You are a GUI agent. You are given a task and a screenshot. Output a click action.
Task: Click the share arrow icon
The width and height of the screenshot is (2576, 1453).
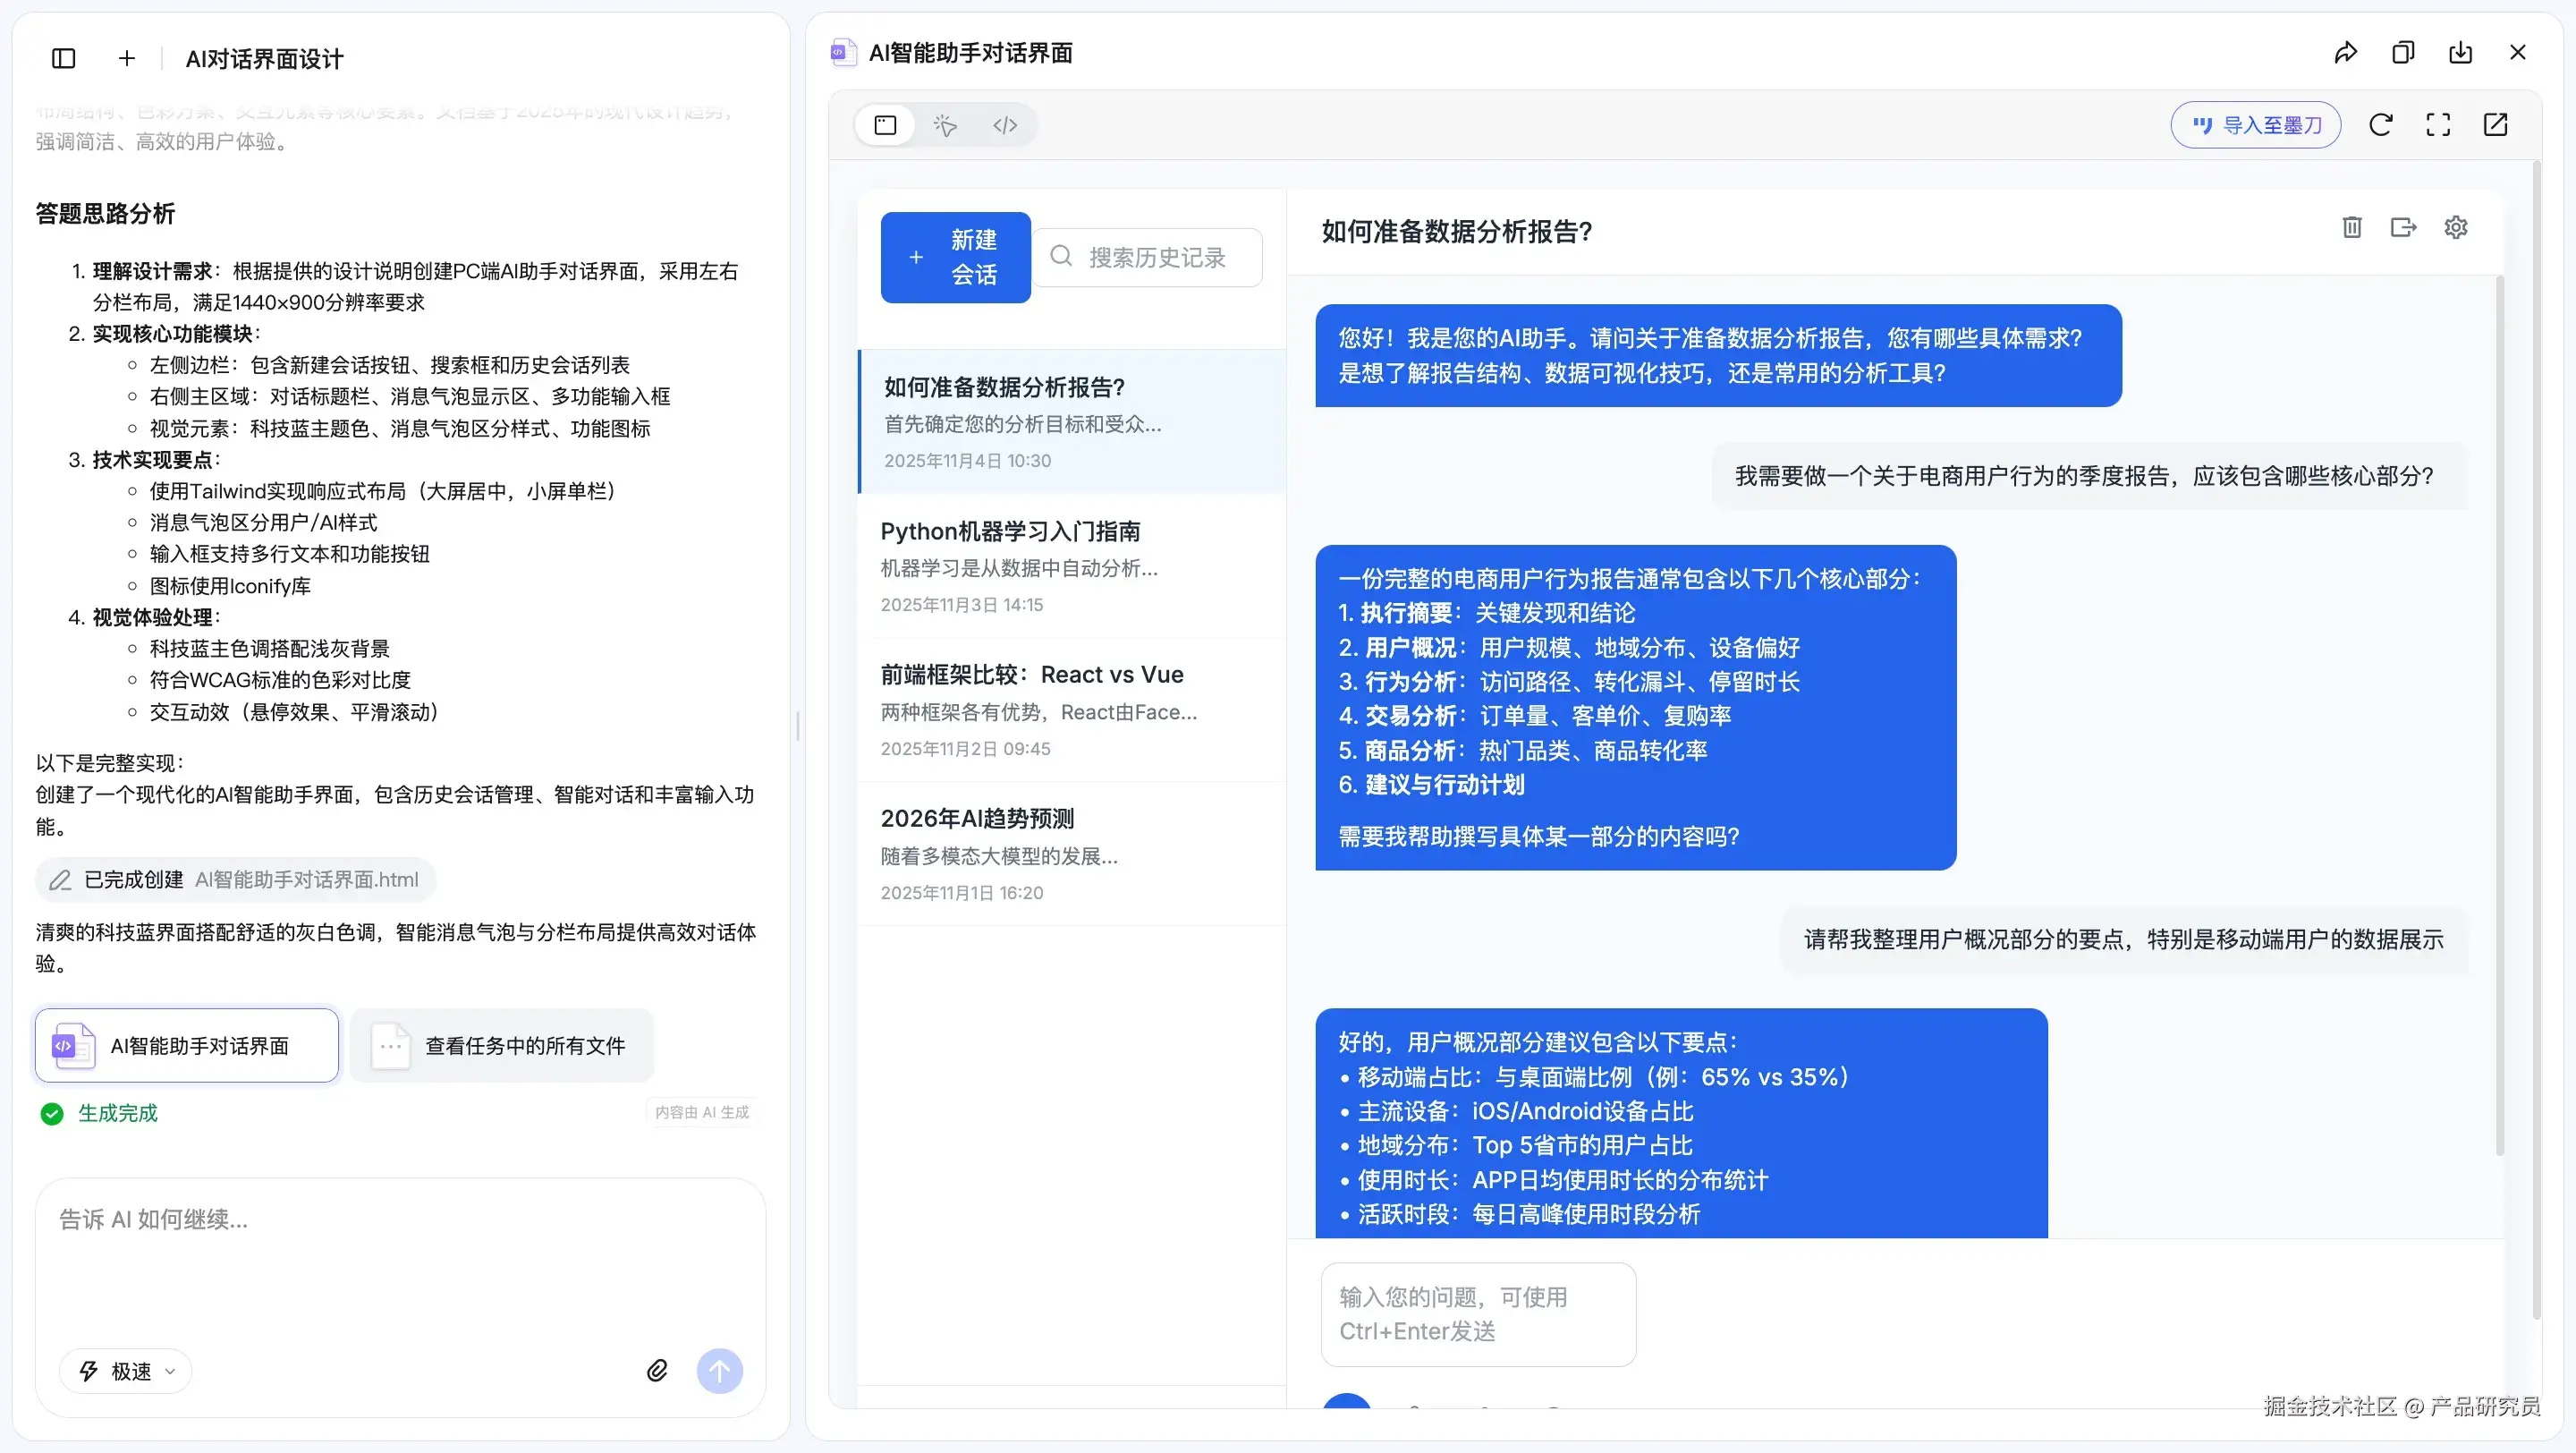coord(2345,53)
